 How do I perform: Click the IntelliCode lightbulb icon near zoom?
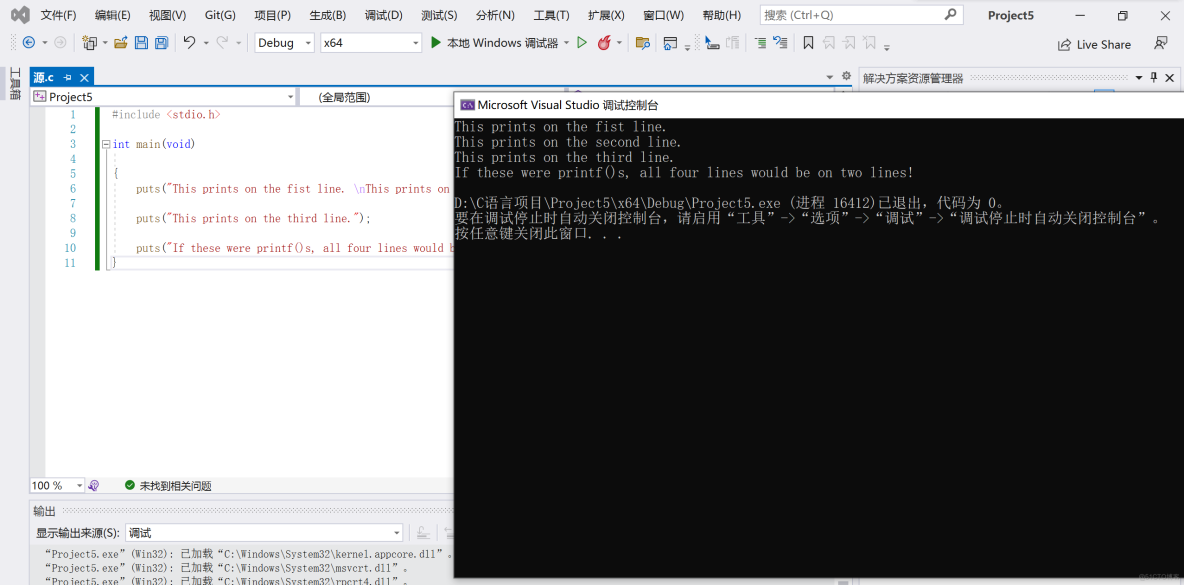[x=94, y=485]
